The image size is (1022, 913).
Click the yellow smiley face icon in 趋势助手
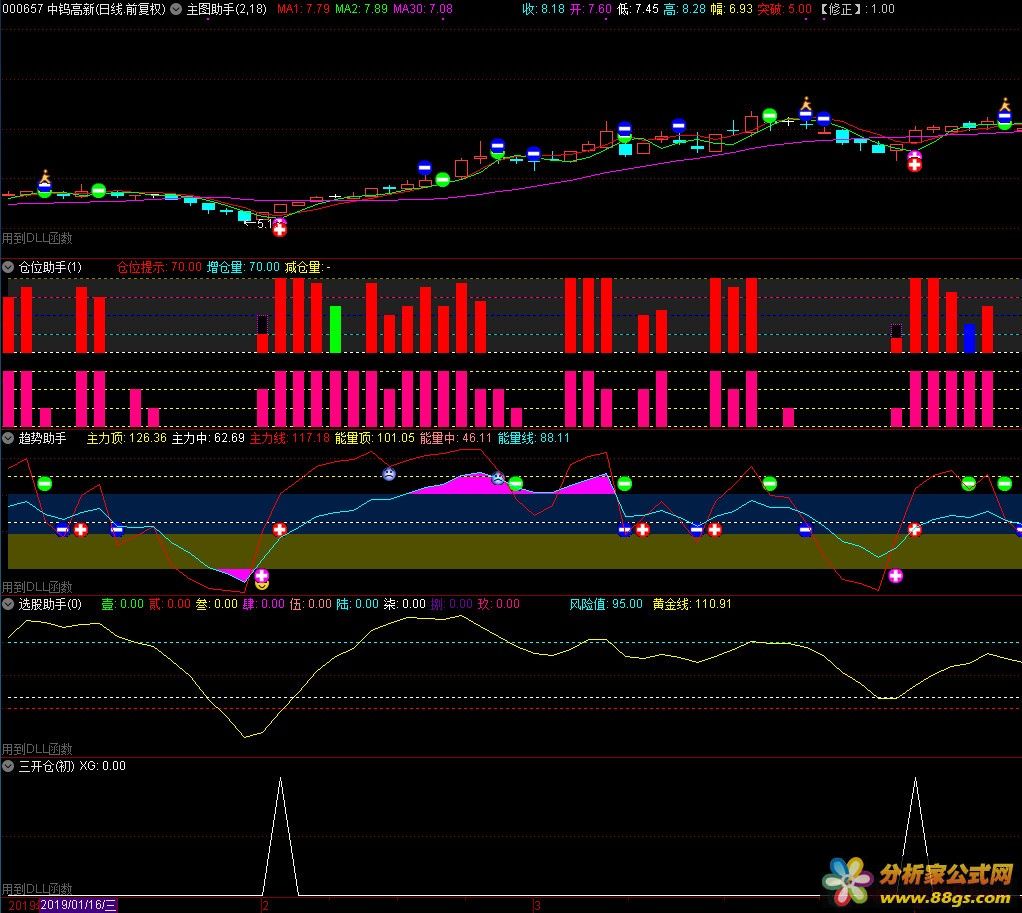pos(261,585)
